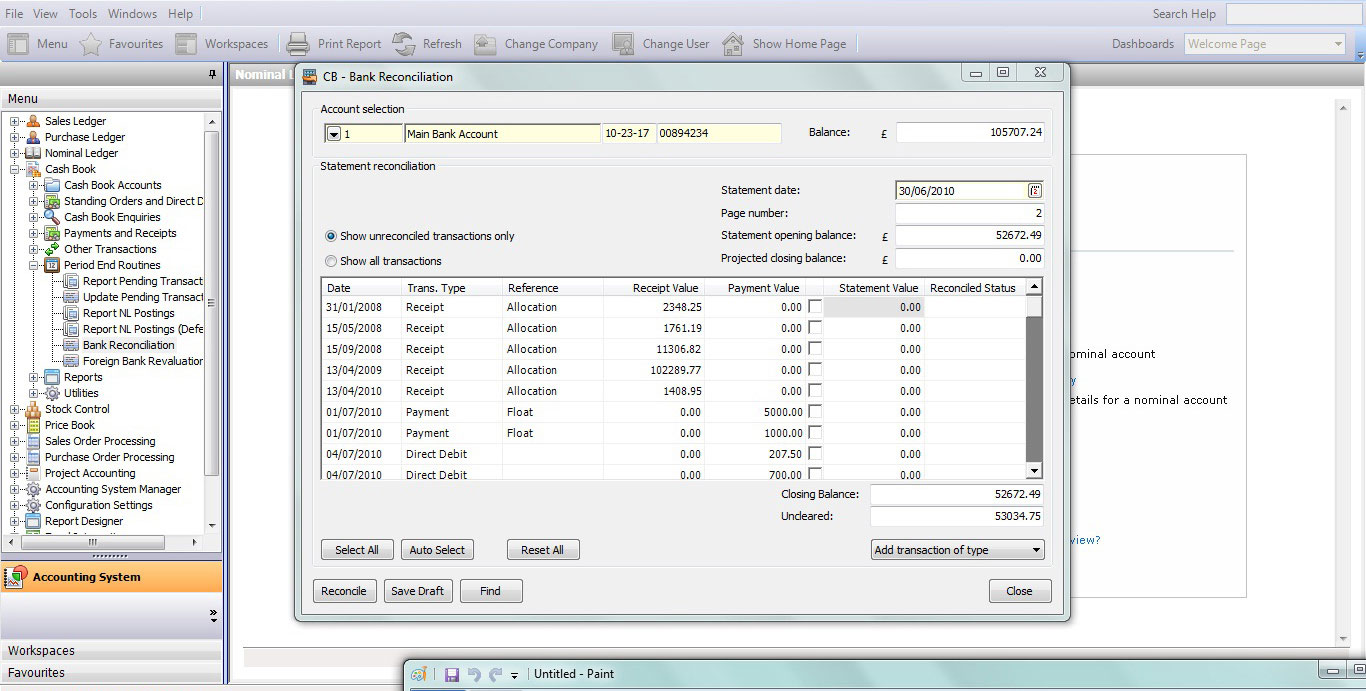Click the Save Draft button
1366x691 pixels.
pyautogui.click(x=417, y=591)
